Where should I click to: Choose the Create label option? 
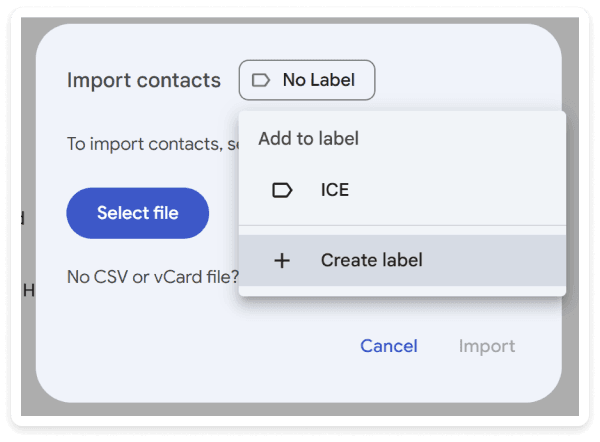(x=402, y=261)
